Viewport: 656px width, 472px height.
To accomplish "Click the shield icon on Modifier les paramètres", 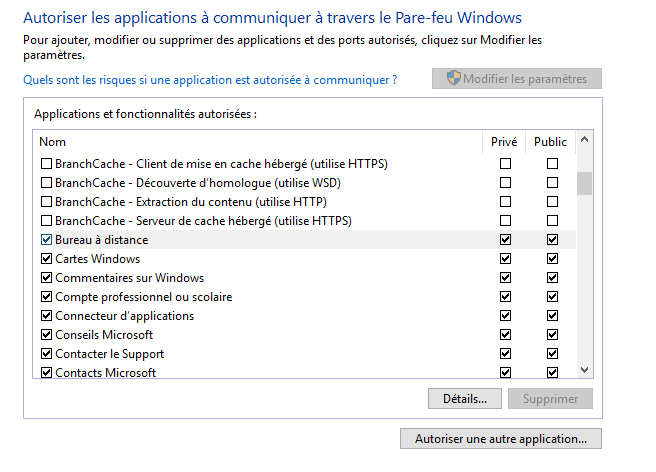I will [x=454, y=78].
